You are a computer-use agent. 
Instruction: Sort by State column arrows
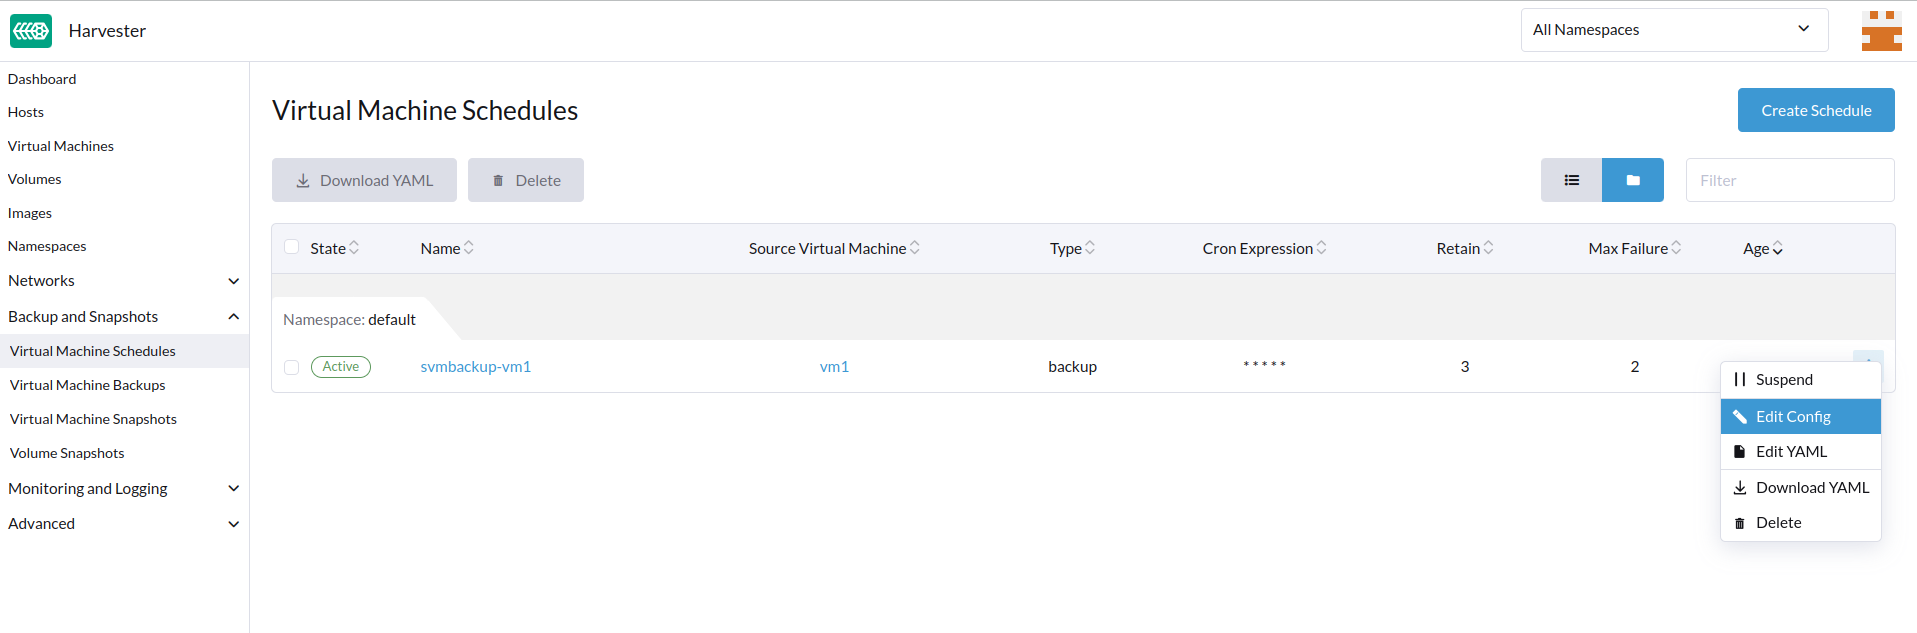[x=354, y=248]
